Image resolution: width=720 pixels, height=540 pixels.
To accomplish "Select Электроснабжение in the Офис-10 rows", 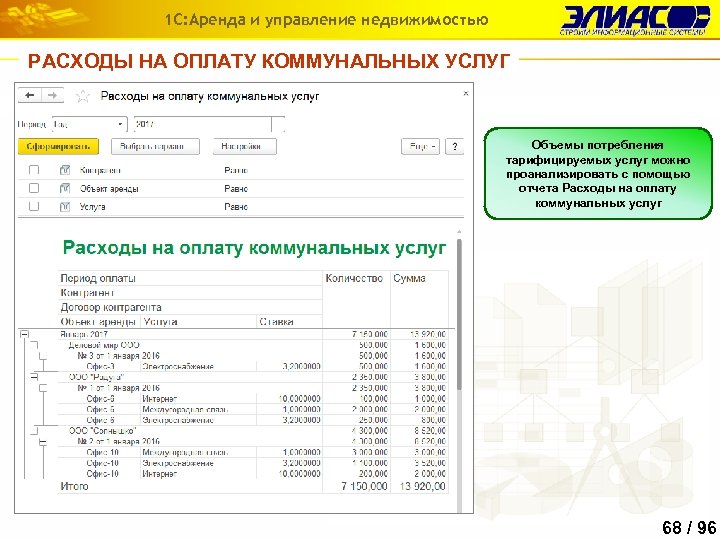I will tap(178, 463).
